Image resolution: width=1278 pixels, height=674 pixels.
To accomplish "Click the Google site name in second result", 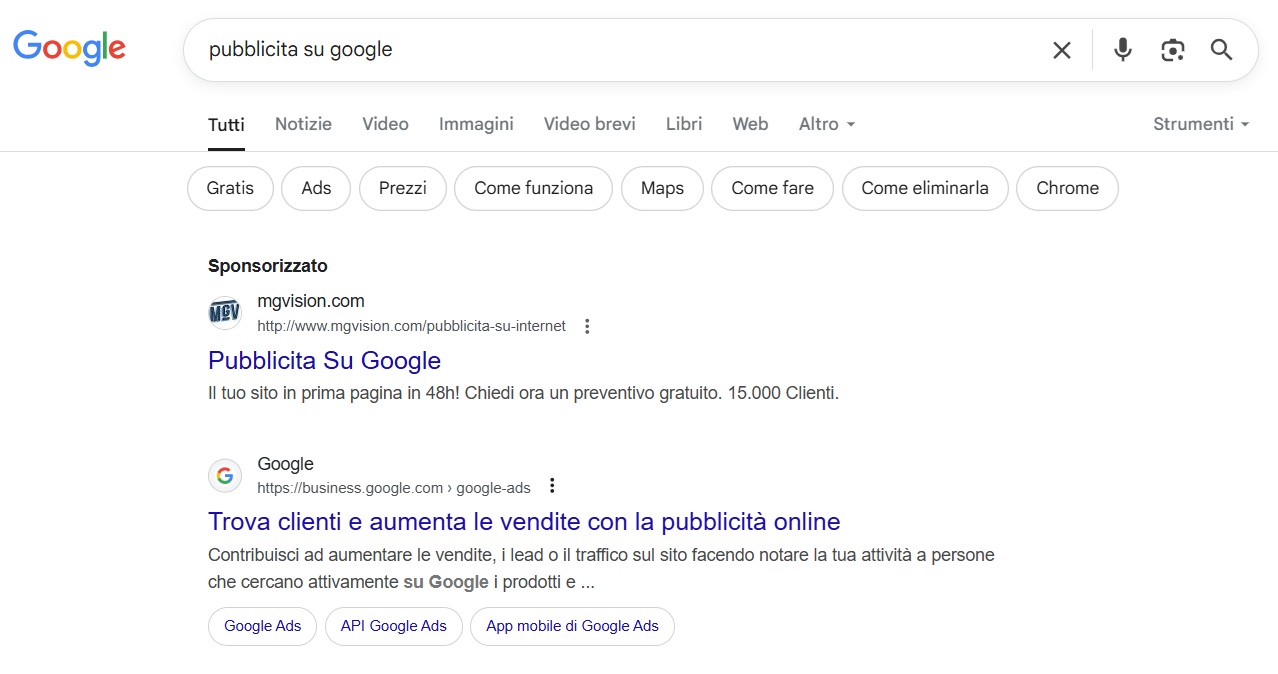I will point(285,464).
